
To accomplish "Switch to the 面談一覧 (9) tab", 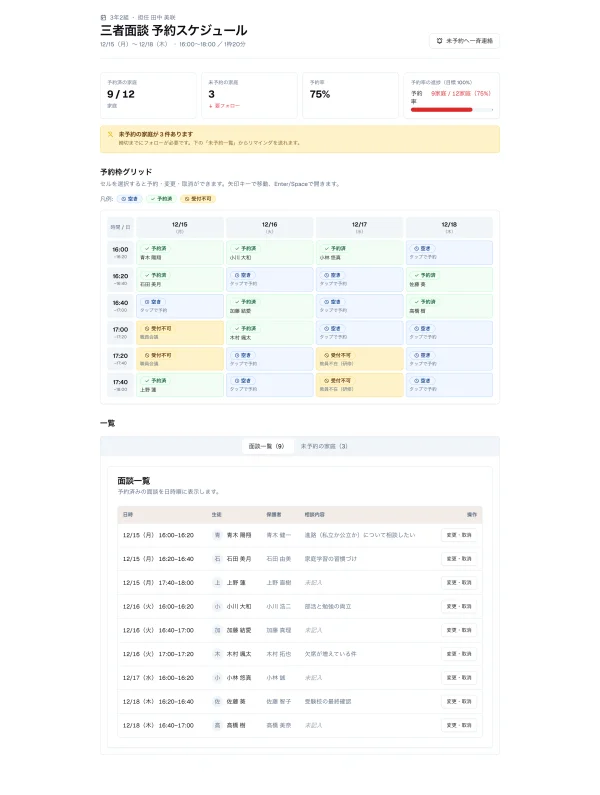I will click(266, 446).
